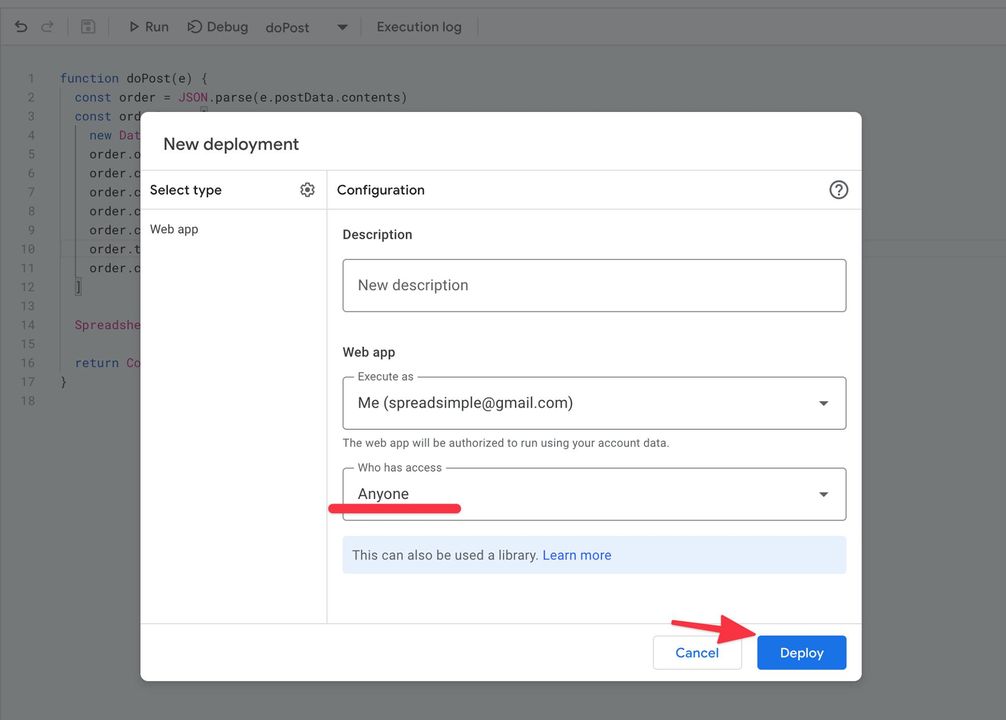Run the script with the play icon
This screenshot has height=720, width=1006.
[147, 27]
